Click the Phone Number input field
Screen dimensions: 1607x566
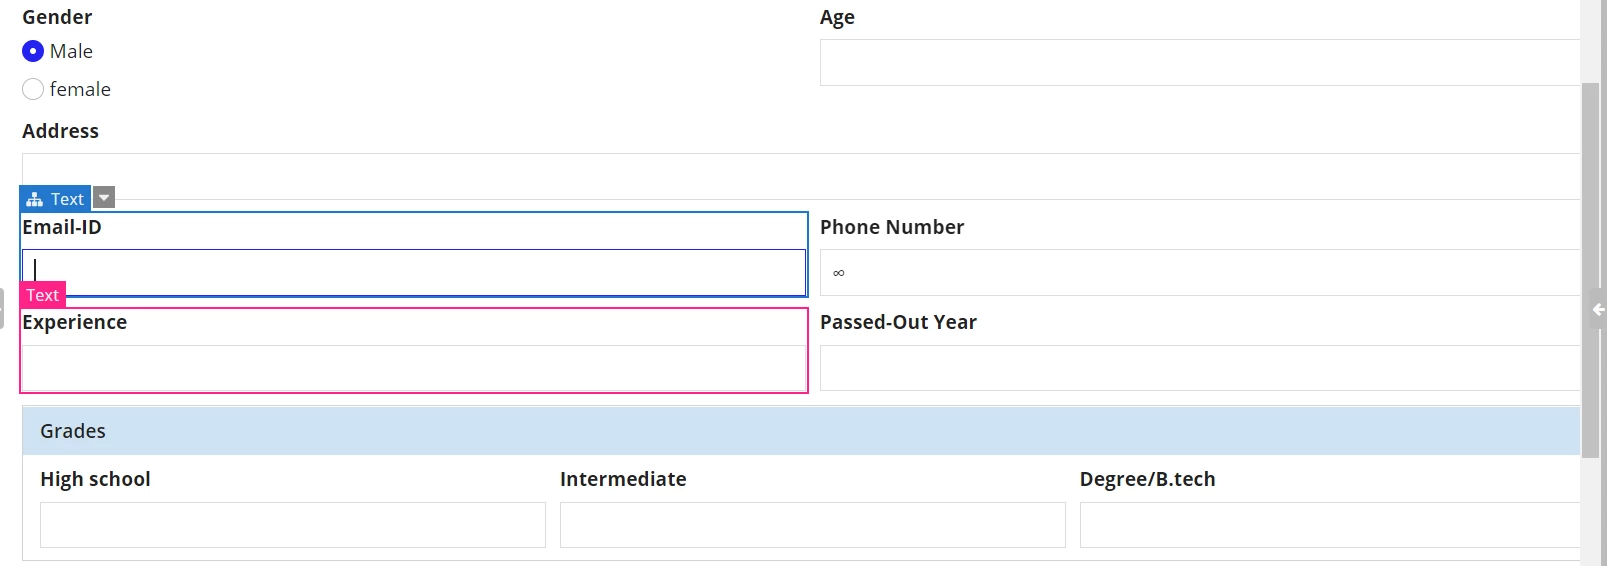pyautogui.click(x=1200, y=272)
